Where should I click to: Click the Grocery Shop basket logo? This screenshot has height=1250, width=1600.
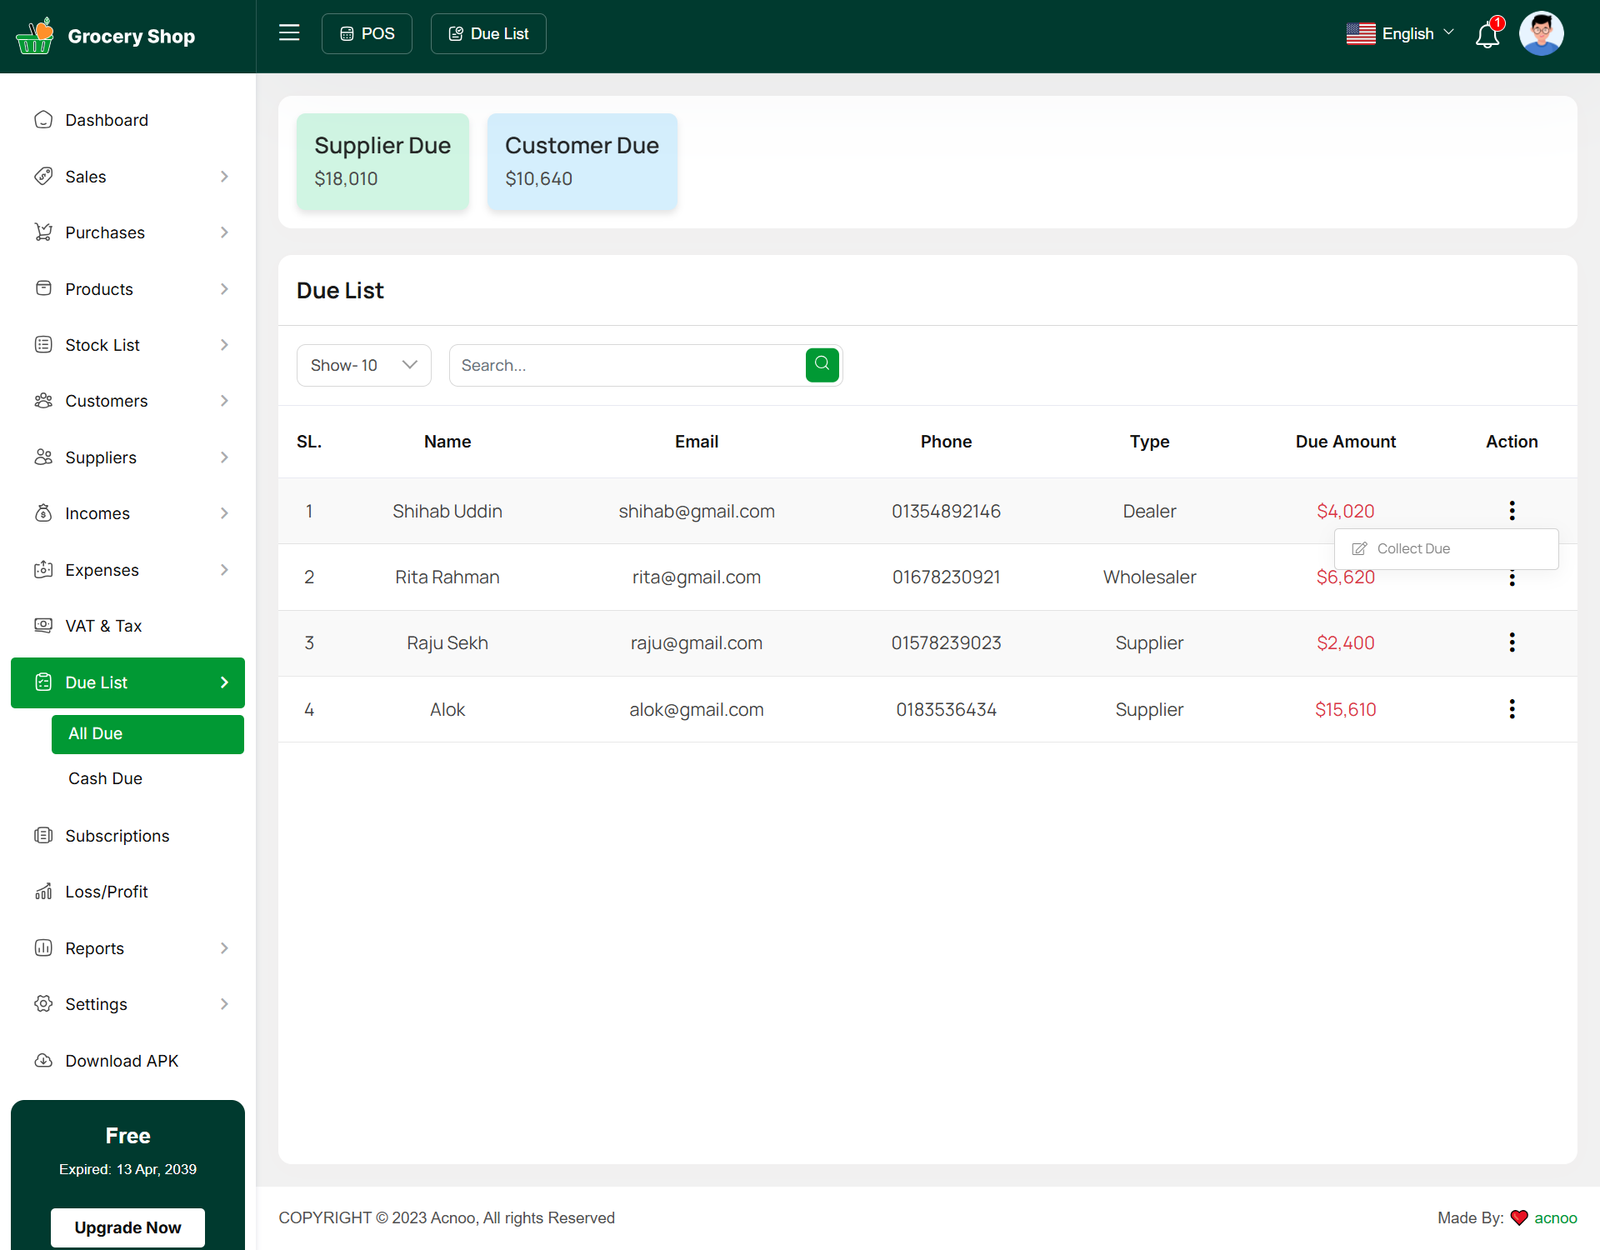pos(35,36)
